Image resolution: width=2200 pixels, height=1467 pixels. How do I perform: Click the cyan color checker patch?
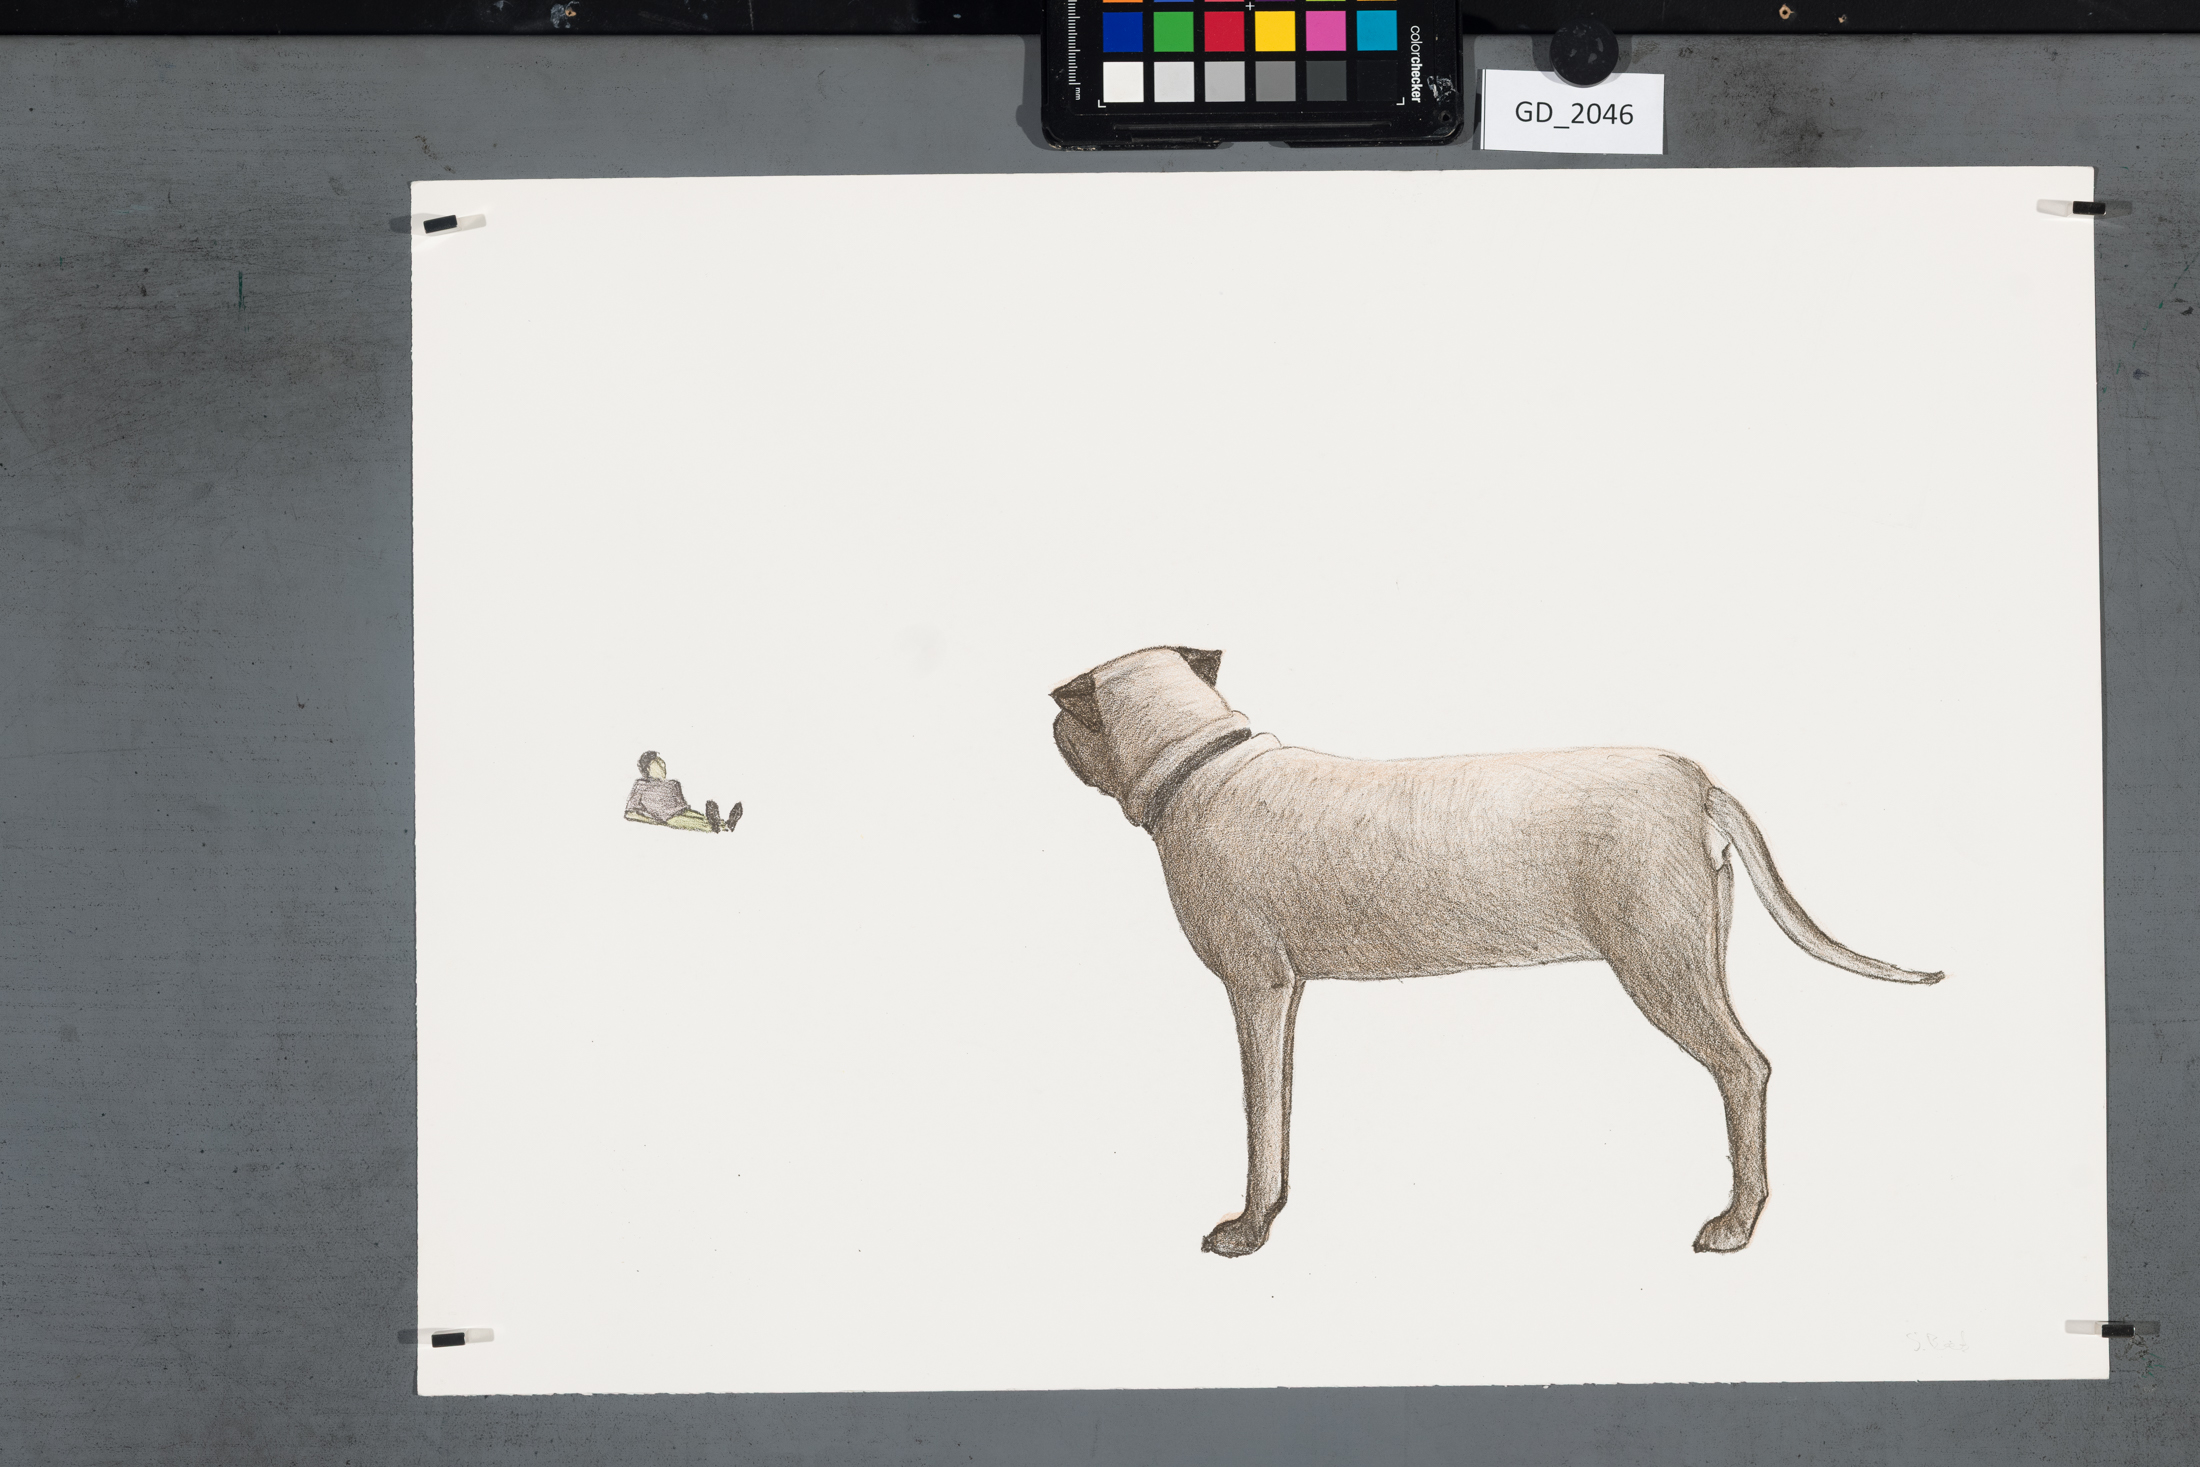pyautogui.click(x=1377, y=31)
